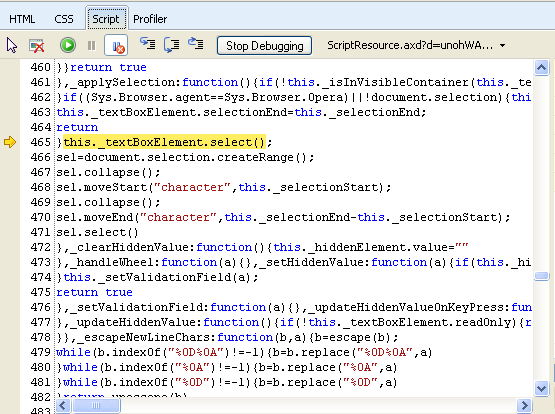Switch to the CSS tab
Viewport: 555px width, 414px height.
pos(64,19)
